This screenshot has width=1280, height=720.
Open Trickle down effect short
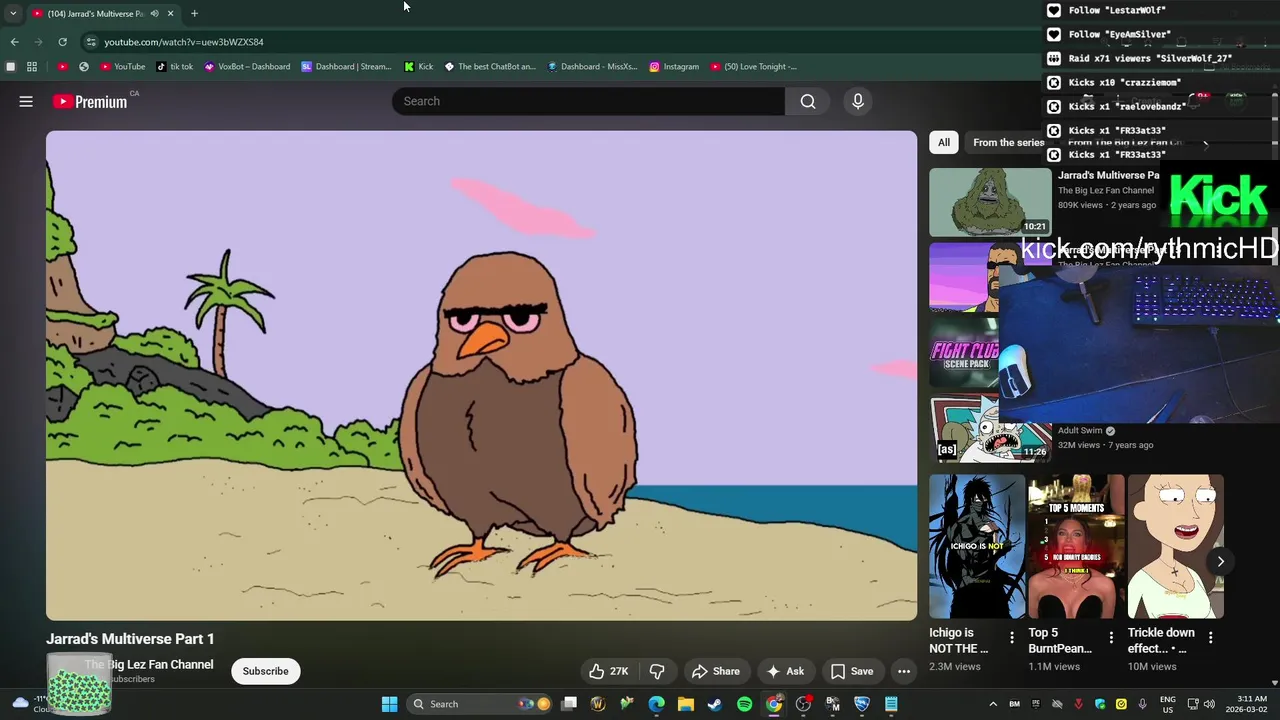(1175, 546)
